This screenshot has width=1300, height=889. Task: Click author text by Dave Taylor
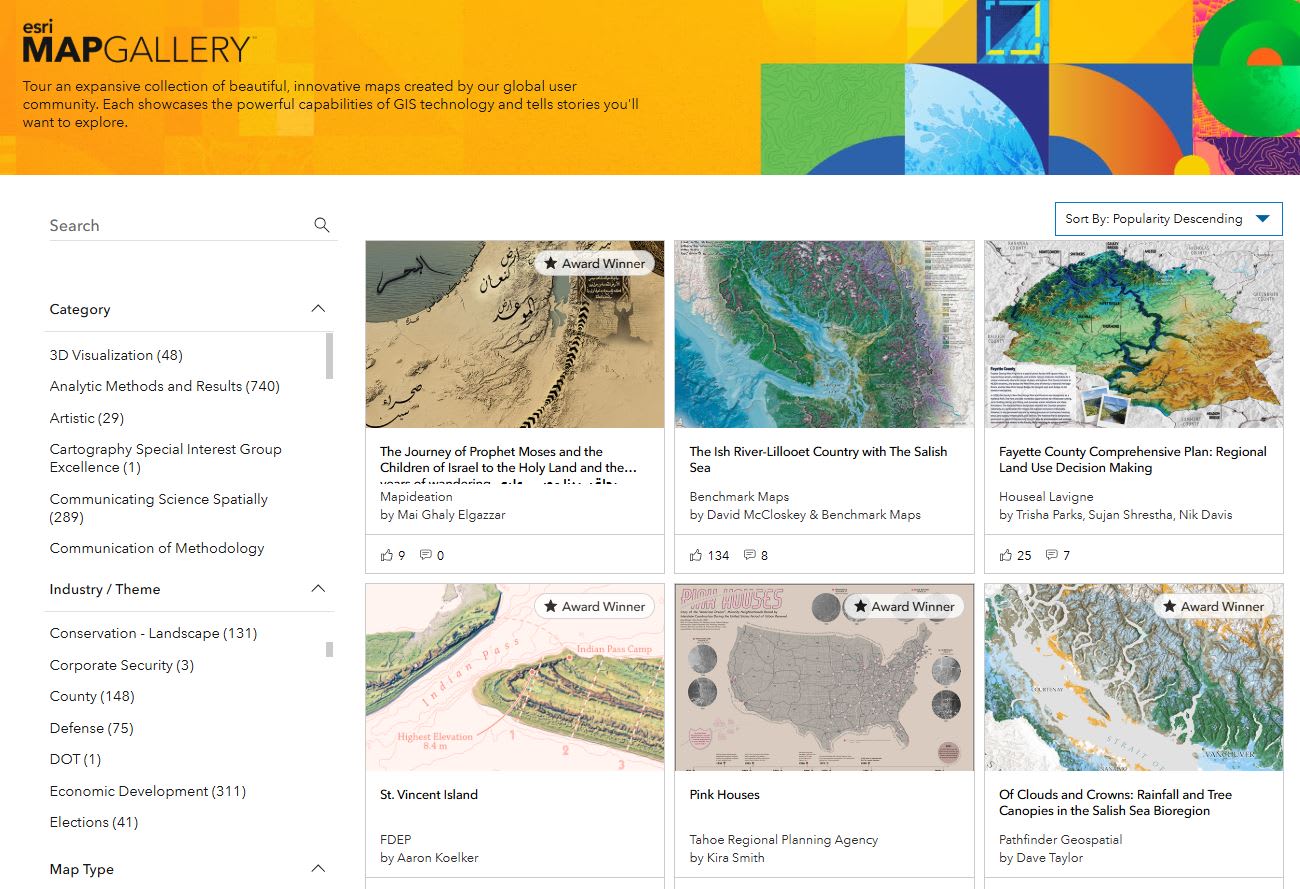[1041, 858]
